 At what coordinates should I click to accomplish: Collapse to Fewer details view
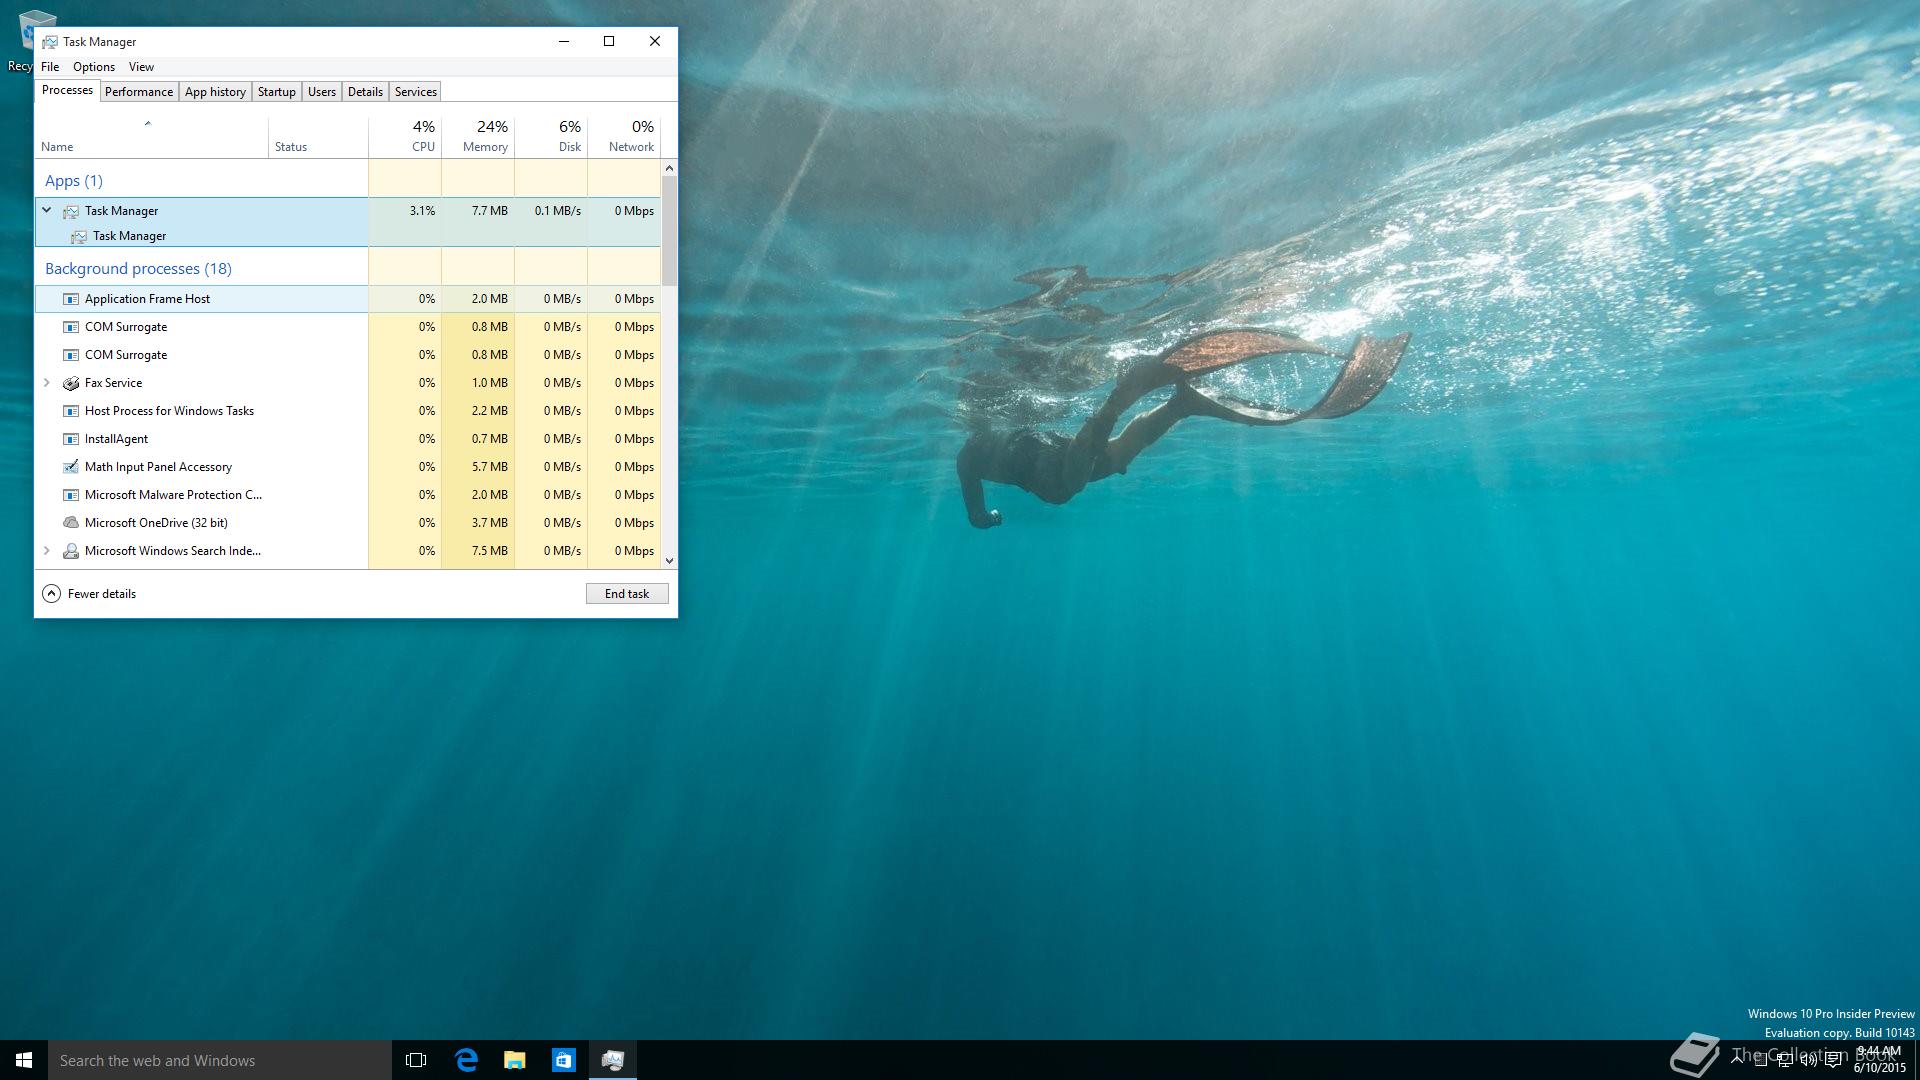(89, 594)
